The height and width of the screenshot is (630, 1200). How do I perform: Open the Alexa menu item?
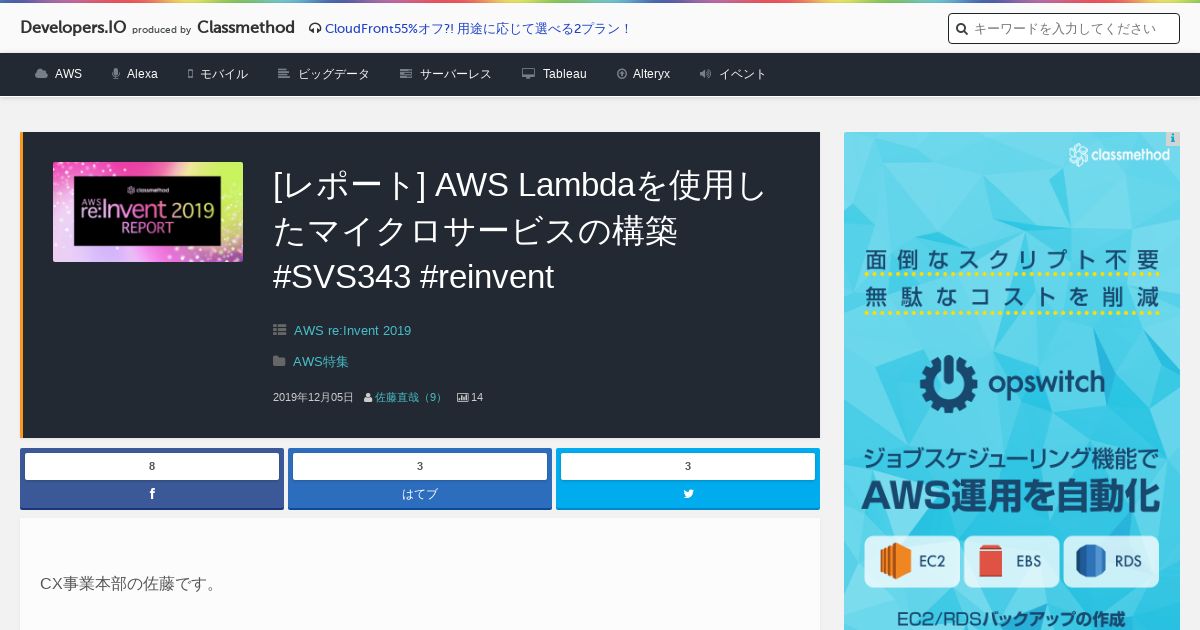[x=135, y=74]
